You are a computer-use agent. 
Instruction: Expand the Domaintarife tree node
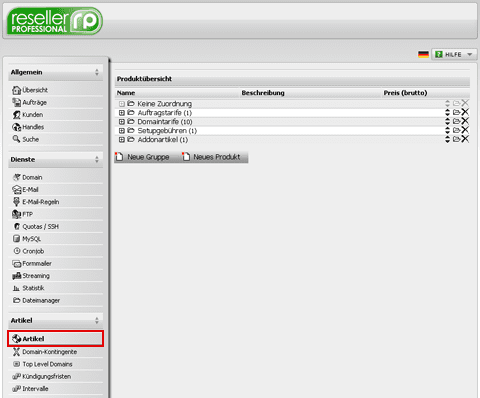click(122, 122)
